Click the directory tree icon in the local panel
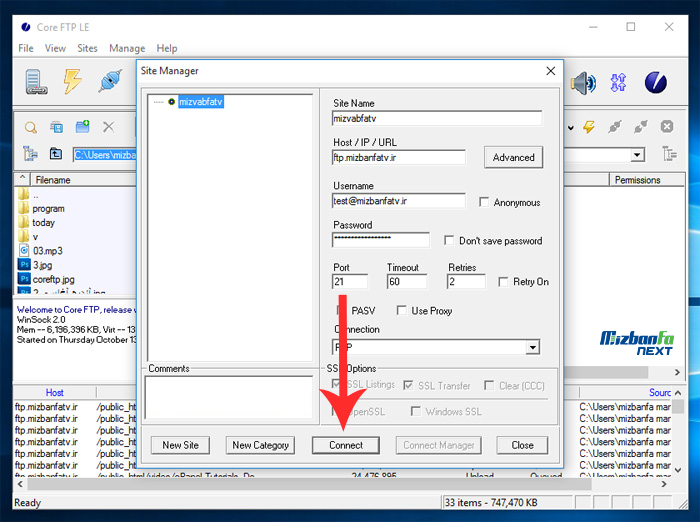This screenshot has height=522, width=700. click(30, 154)
